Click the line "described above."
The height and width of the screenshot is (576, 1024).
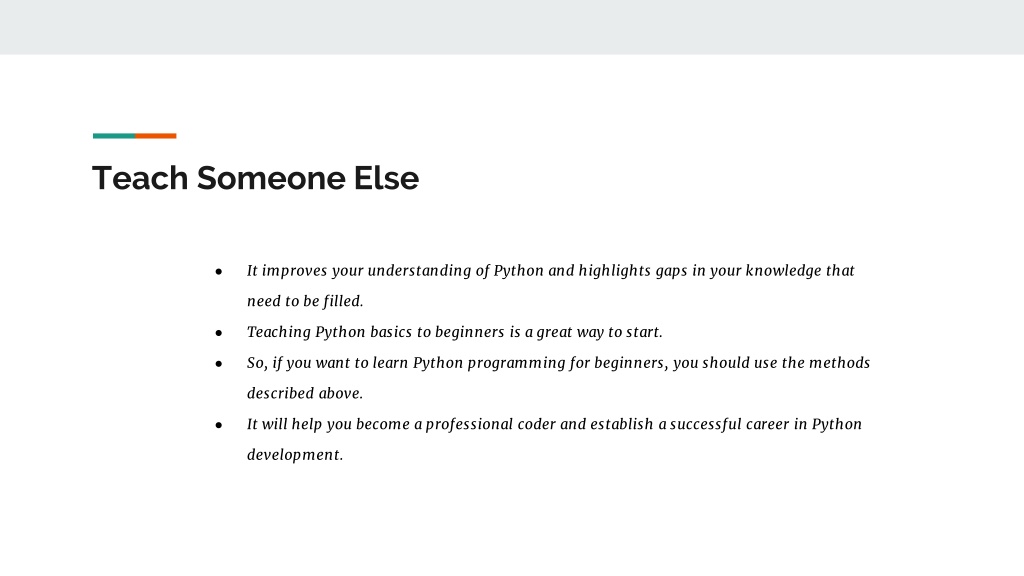304,393
